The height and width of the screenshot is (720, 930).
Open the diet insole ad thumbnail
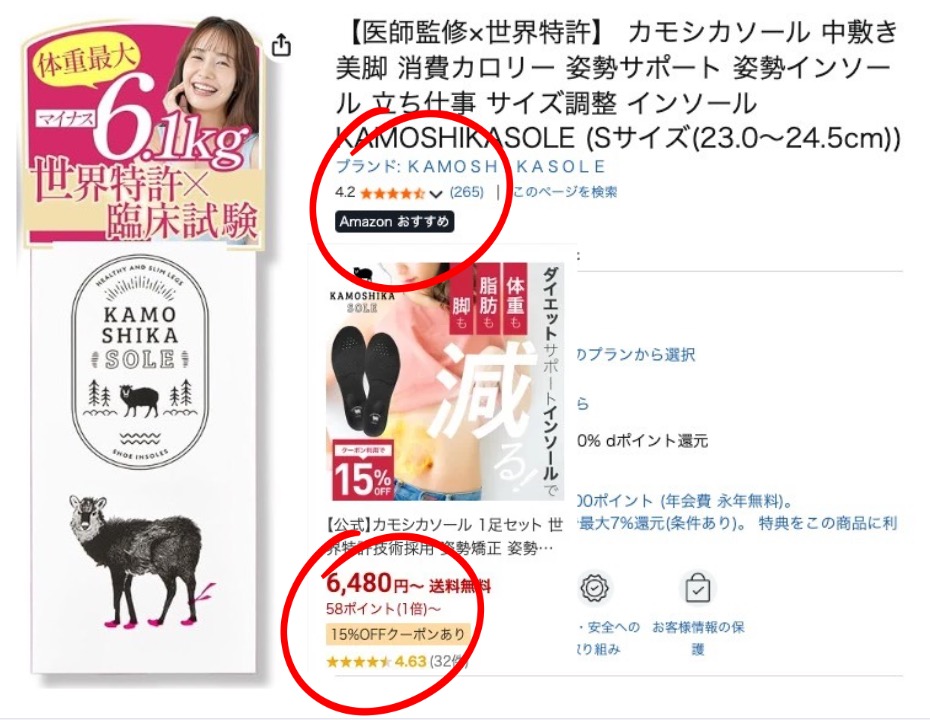pyautogui.click(x=445, y=381)
